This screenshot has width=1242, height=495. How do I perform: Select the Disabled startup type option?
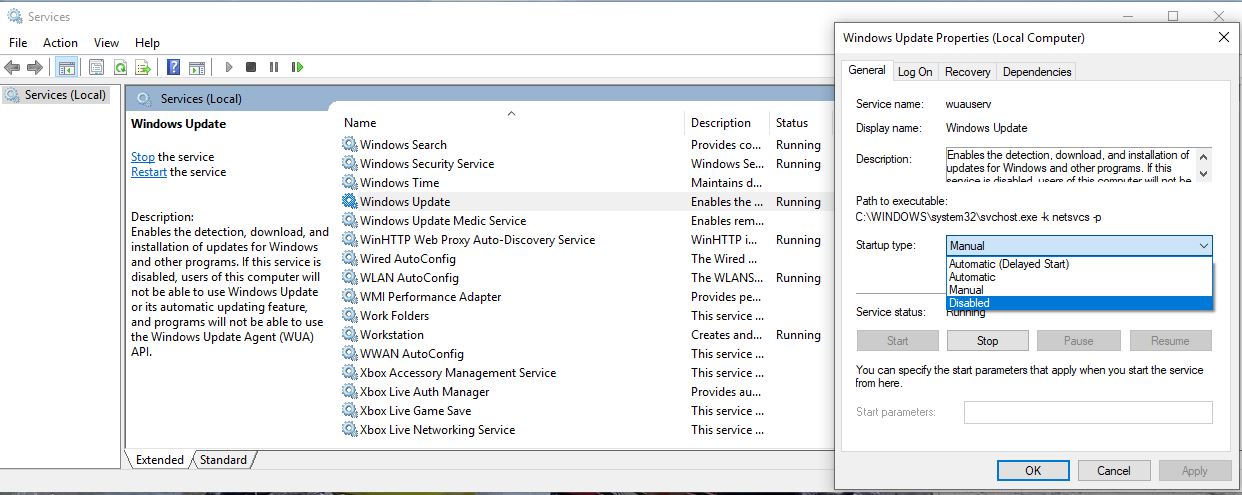(1079, 303)
